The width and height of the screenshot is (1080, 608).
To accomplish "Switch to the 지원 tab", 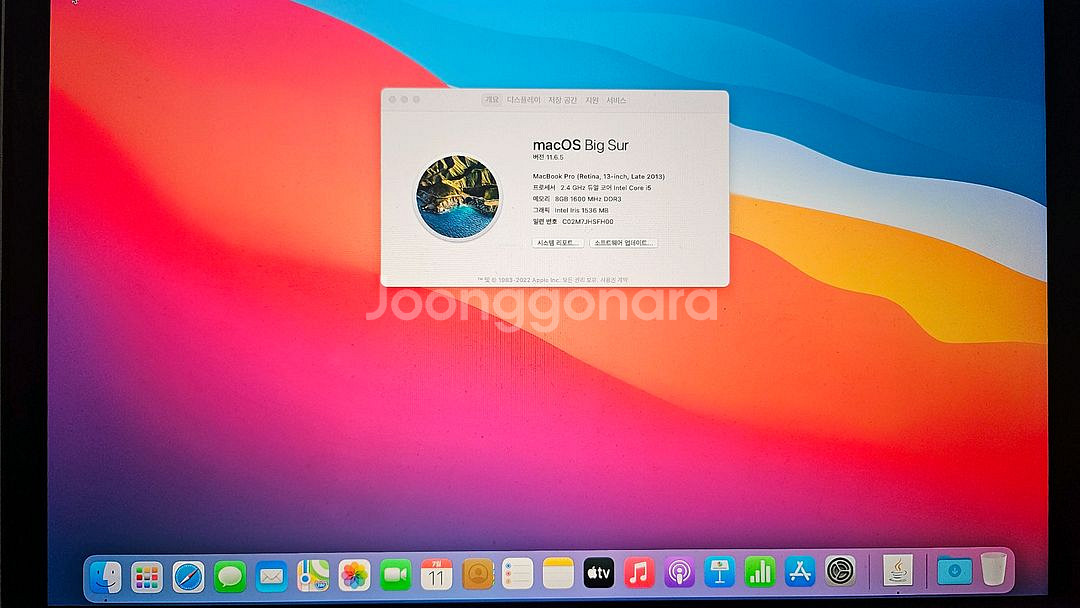I will pyautogui.click(x=592, y=100).
